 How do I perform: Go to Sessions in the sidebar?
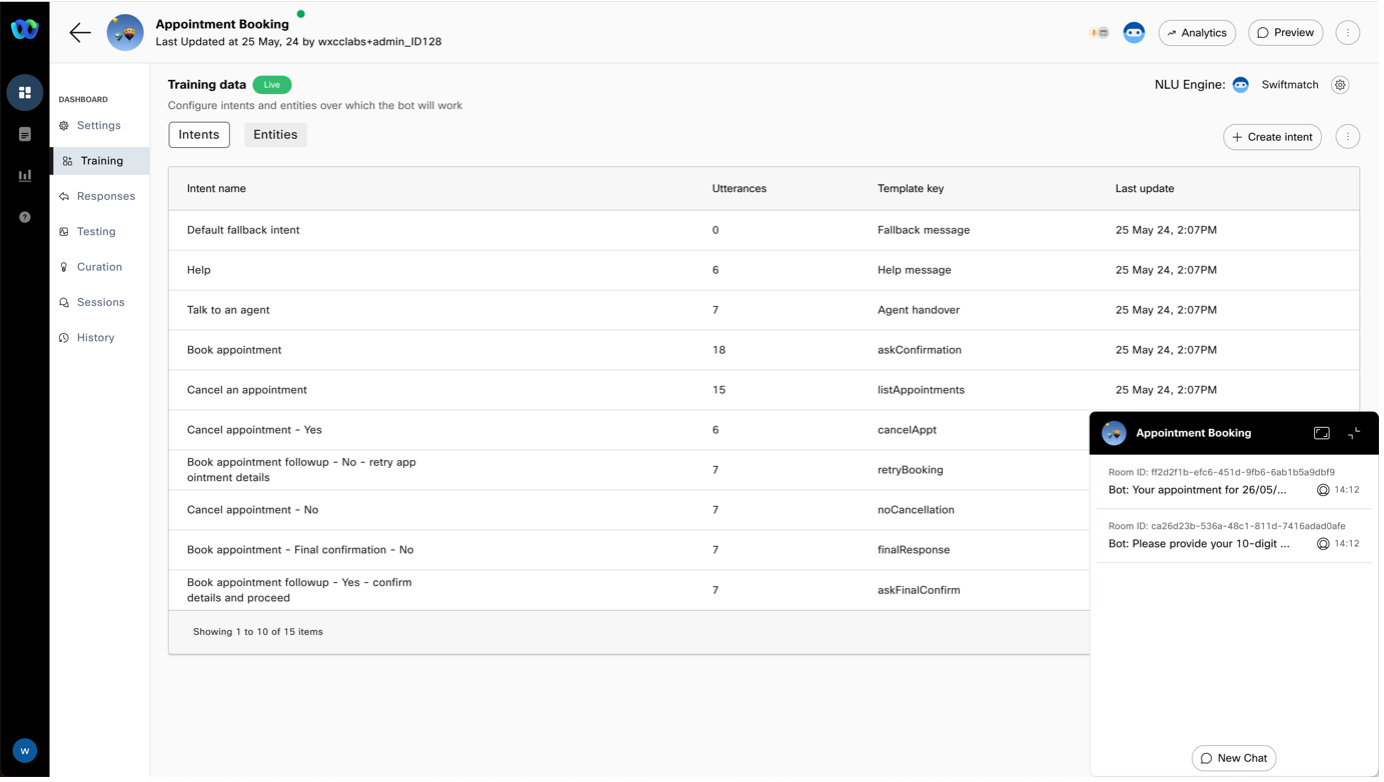[x=100, y=302]
